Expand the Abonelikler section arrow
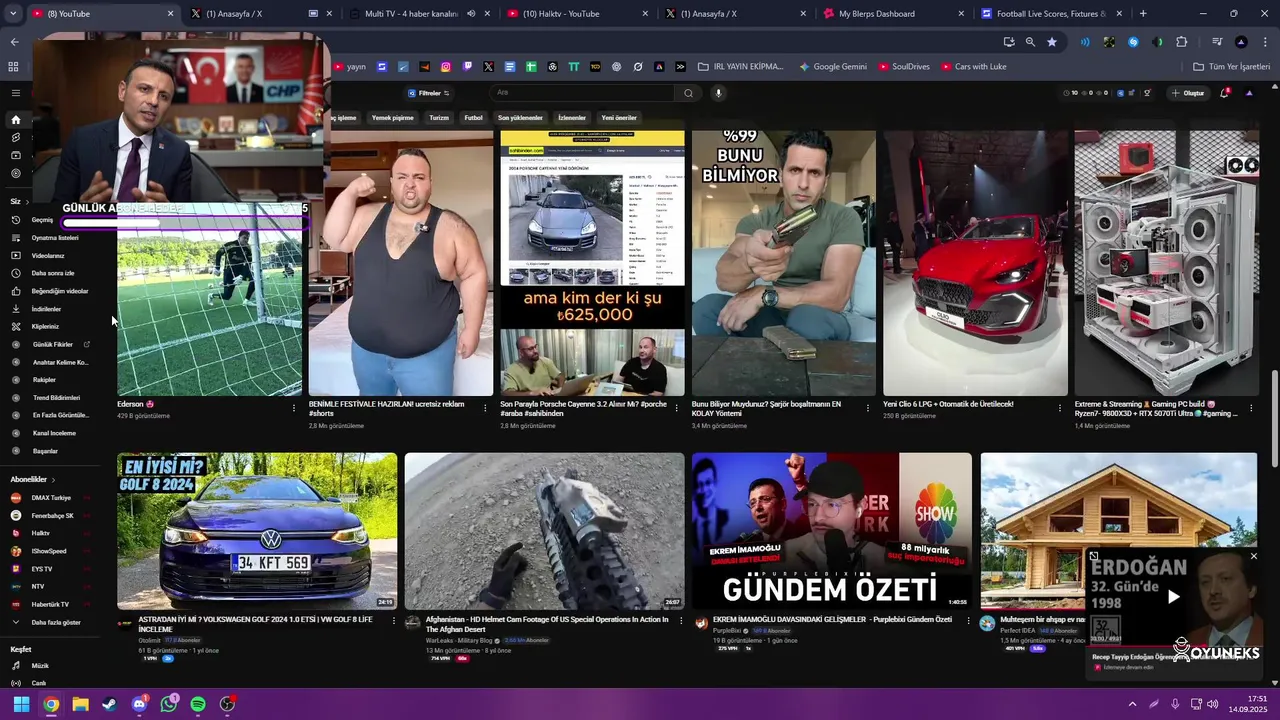This screenshot has width=1280, height=720. (54, 480)
